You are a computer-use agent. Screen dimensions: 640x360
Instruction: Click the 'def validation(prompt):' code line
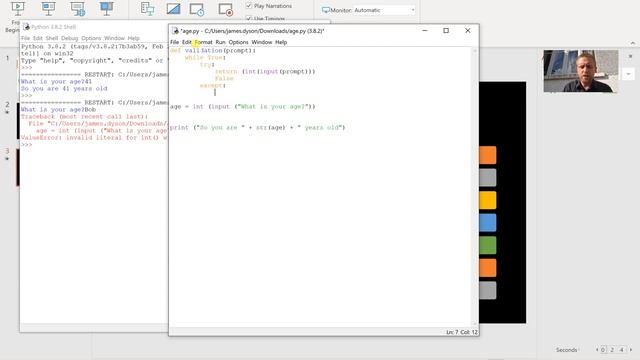(x=213, y=51)
